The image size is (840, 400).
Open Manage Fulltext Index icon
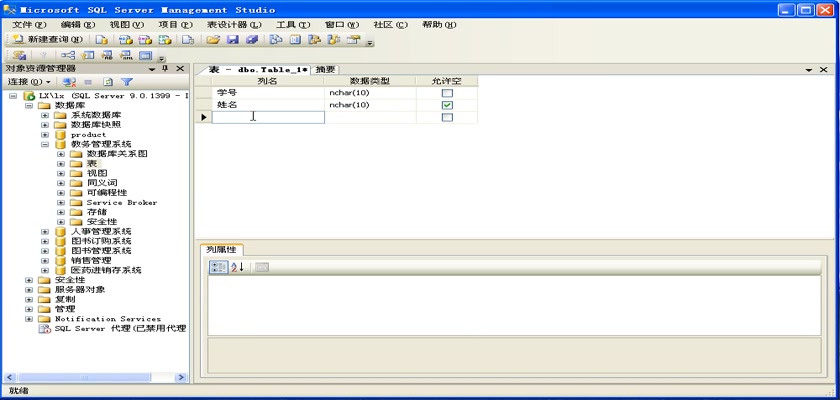(x=107, y=55)
